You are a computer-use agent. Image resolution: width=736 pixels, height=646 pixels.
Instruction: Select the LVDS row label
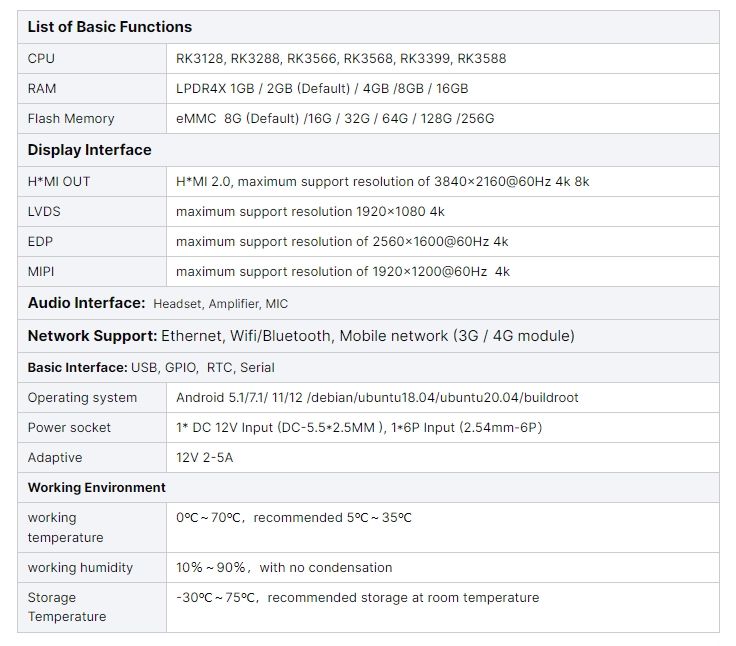click(x=44, y=212)
